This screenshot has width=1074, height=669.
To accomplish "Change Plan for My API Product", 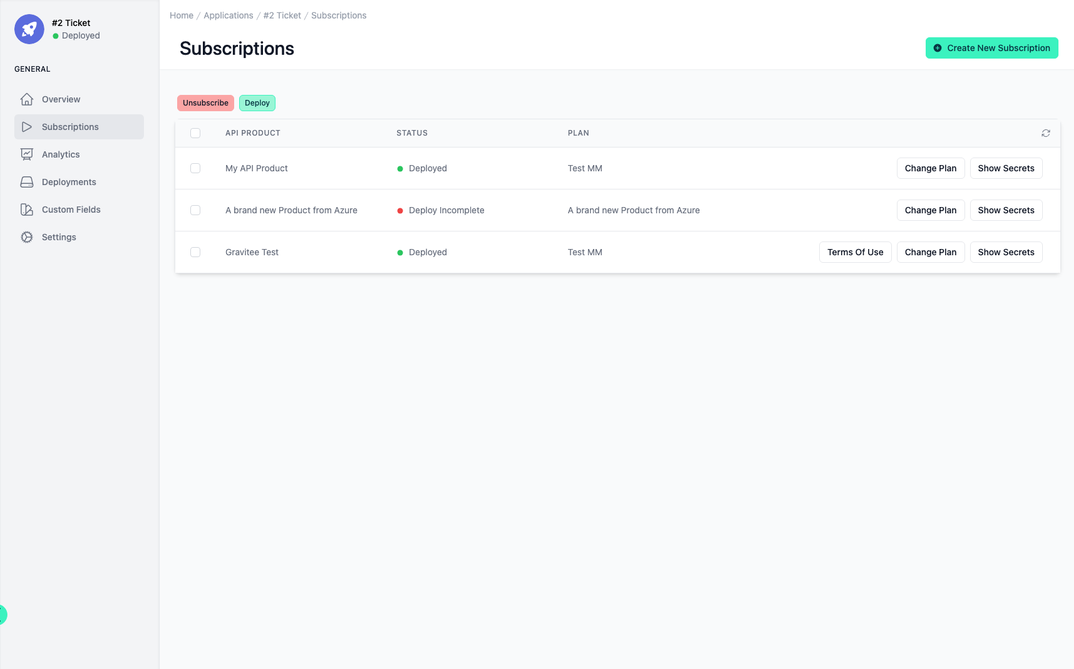I will 931,168.
